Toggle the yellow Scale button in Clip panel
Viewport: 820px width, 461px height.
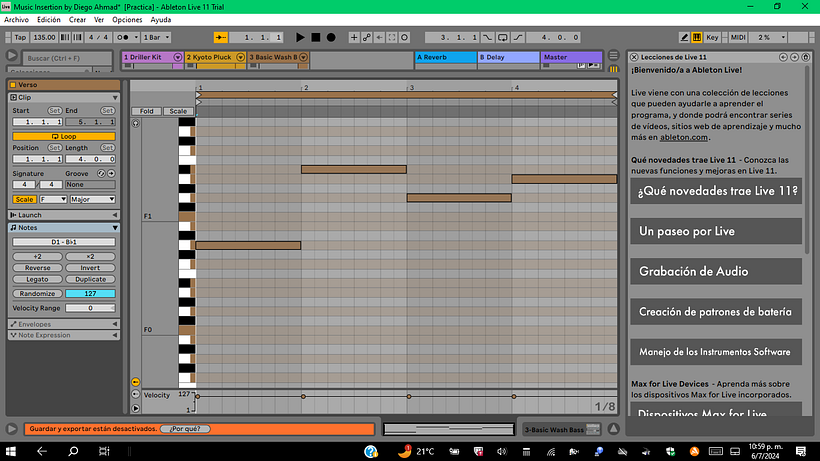point(24,199)
